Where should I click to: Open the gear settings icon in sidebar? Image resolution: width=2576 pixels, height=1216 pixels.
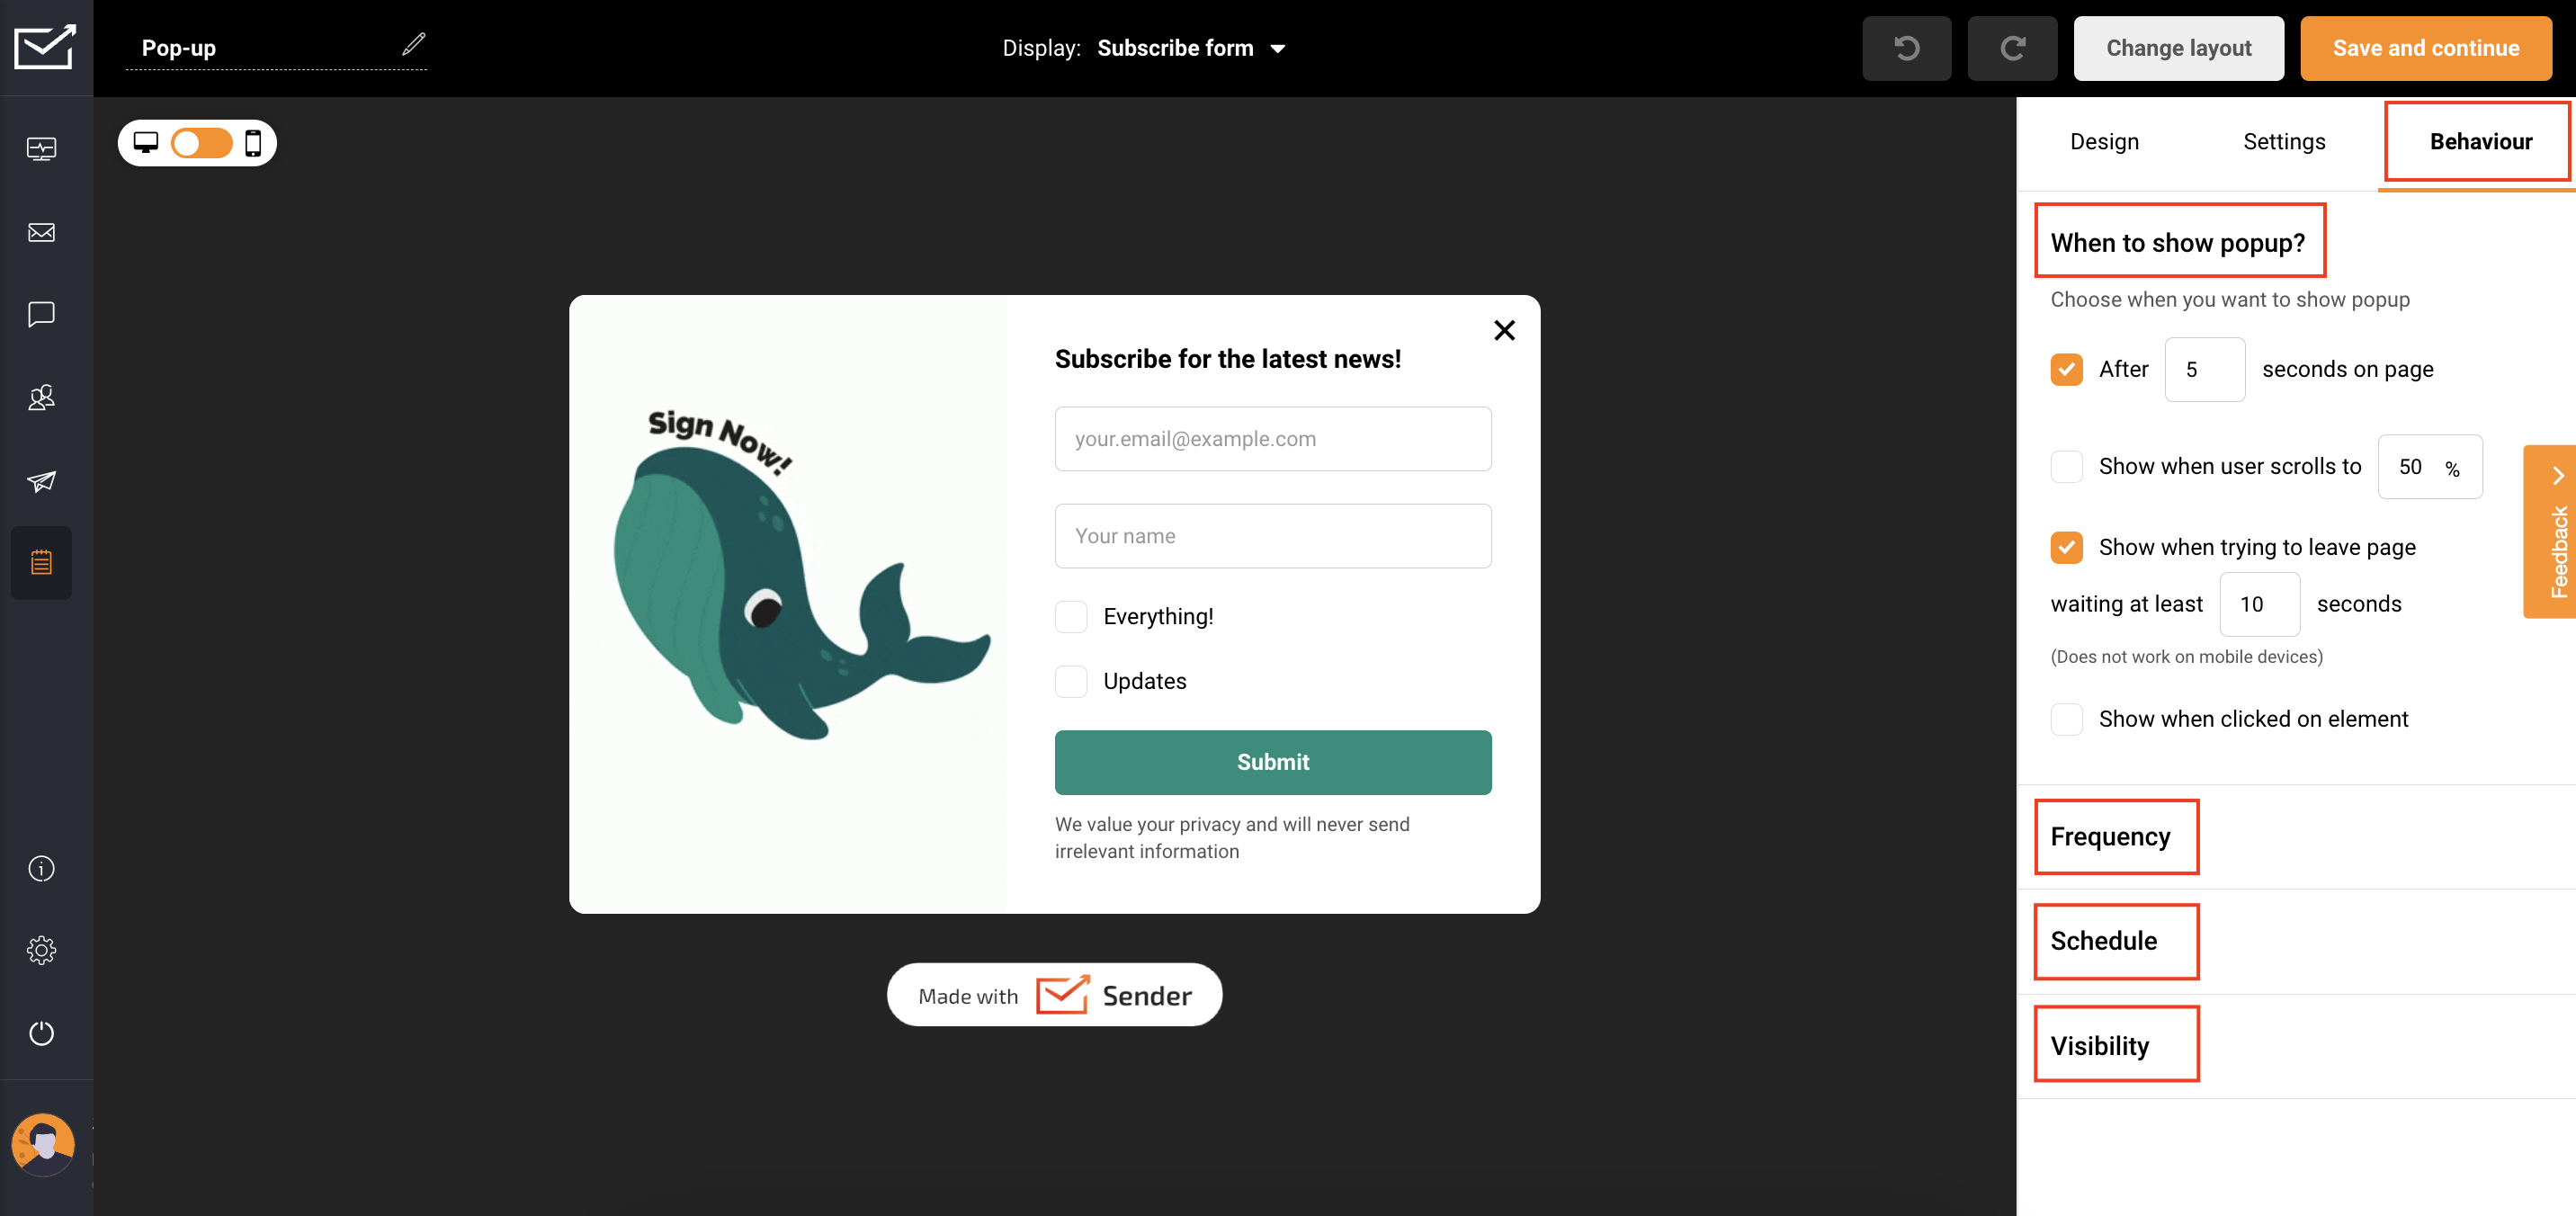tap(41, 949)
